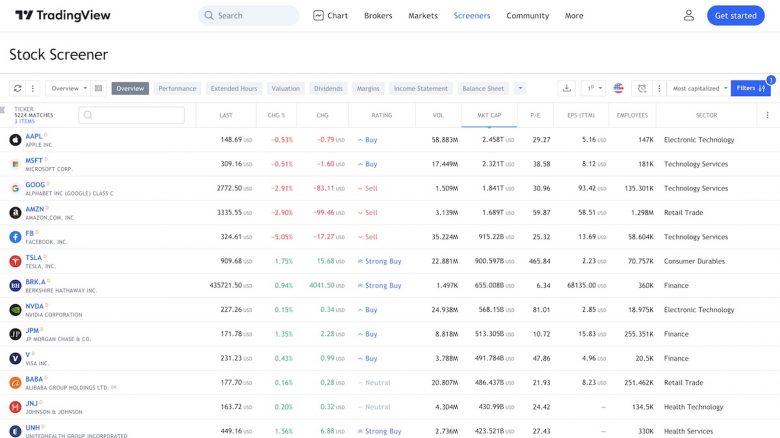Viewport: 780px width, 438px height.
Task: Sort by the CHG % column header
Action: point(277,115)
